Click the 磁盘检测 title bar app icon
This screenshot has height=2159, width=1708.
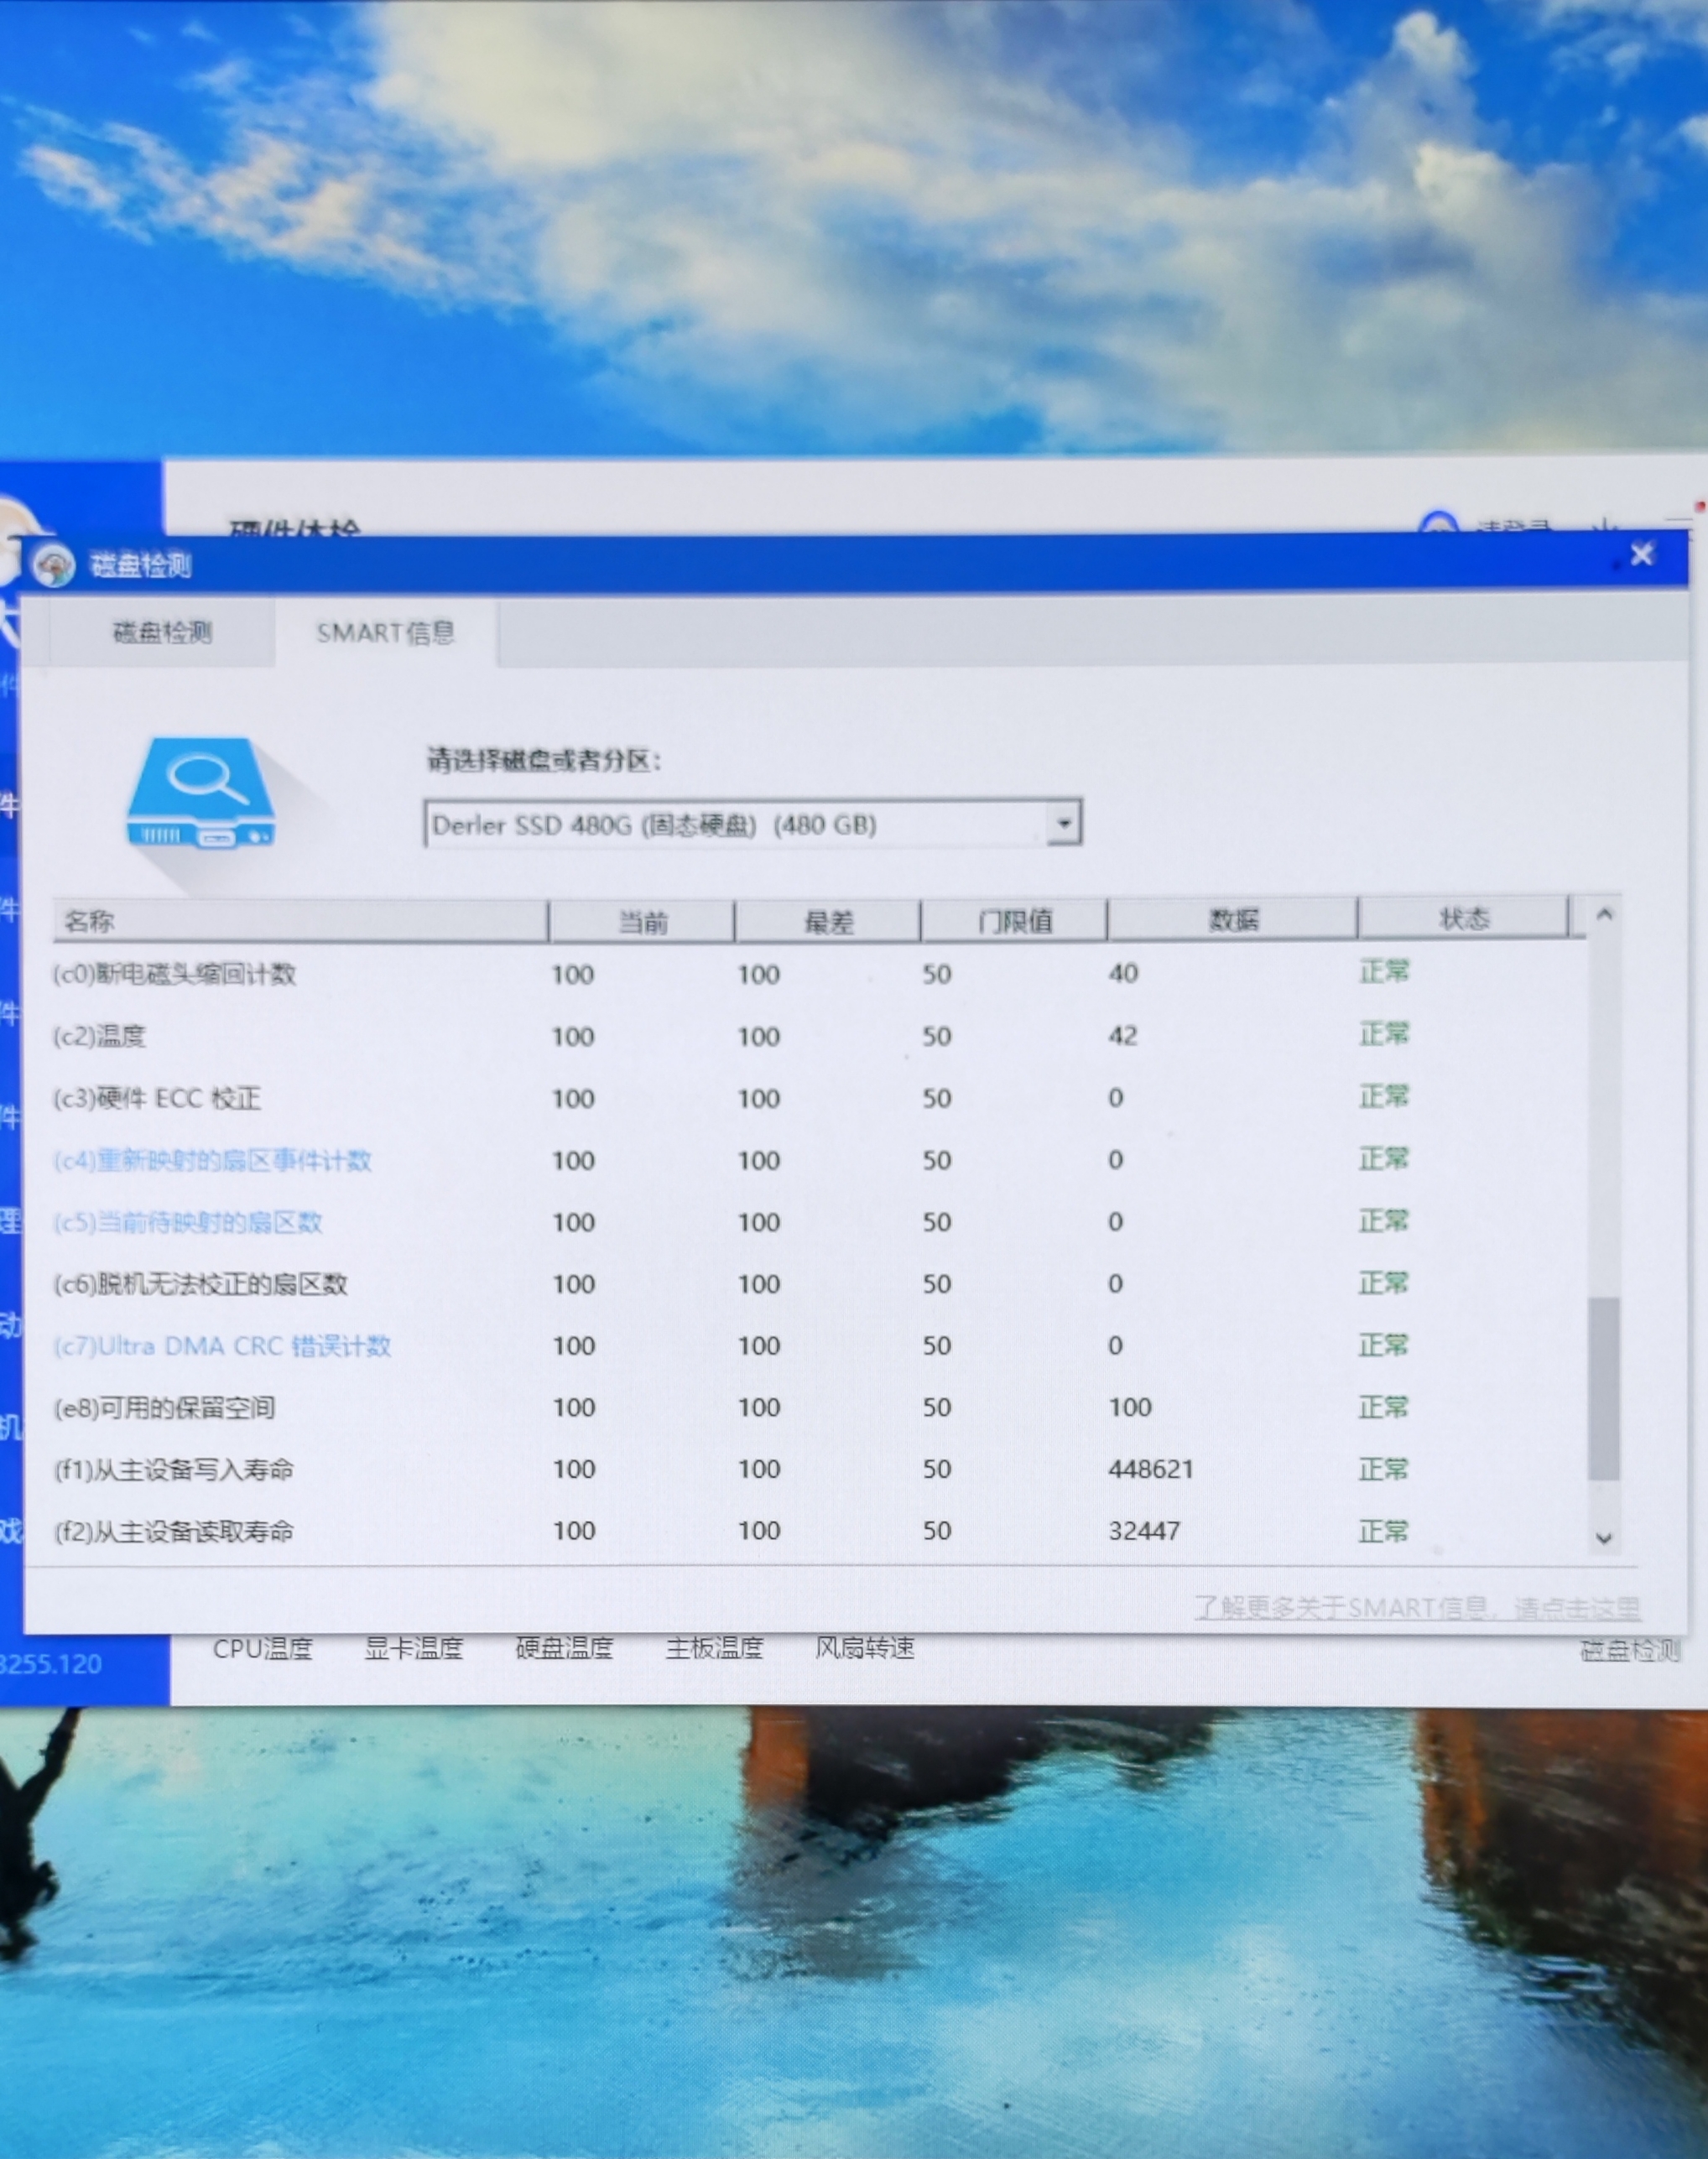pyautogui.click(x=53, y=565)
